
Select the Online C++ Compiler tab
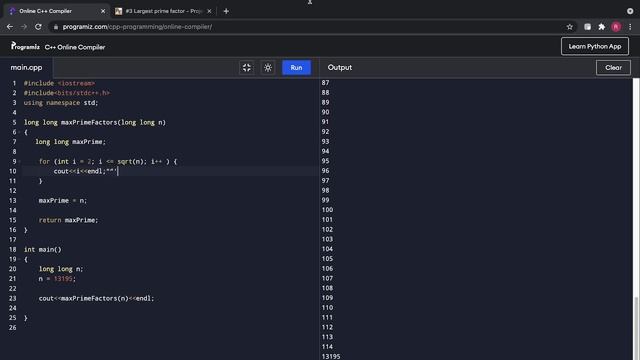click(56, 11)
